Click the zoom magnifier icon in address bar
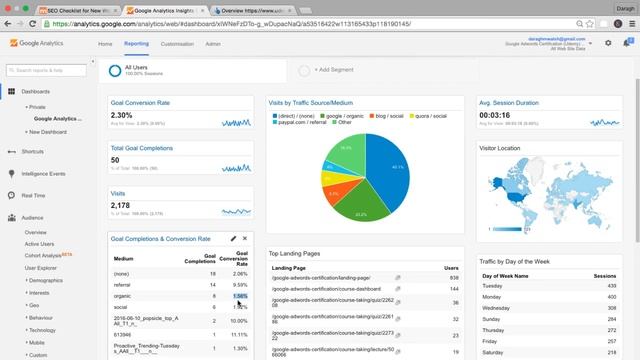Image resolution: width=640 pixels, height=360 pixels. click(x=579, y=24)
